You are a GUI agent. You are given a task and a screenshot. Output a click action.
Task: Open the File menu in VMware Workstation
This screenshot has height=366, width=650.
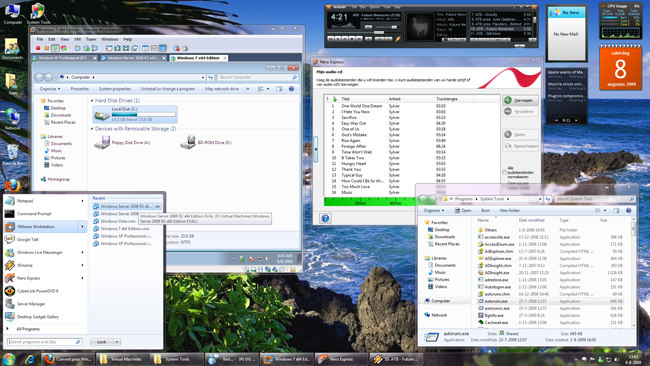(40, 39)
